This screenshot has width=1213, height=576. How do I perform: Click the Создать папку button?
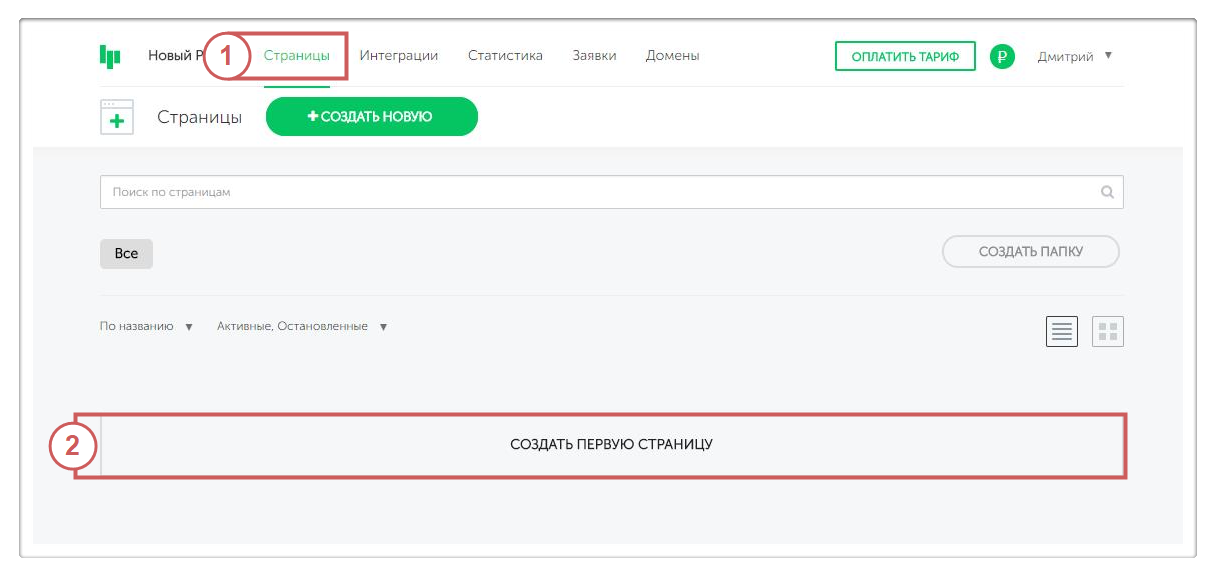pyautogui.click(x=1030, y=252)
